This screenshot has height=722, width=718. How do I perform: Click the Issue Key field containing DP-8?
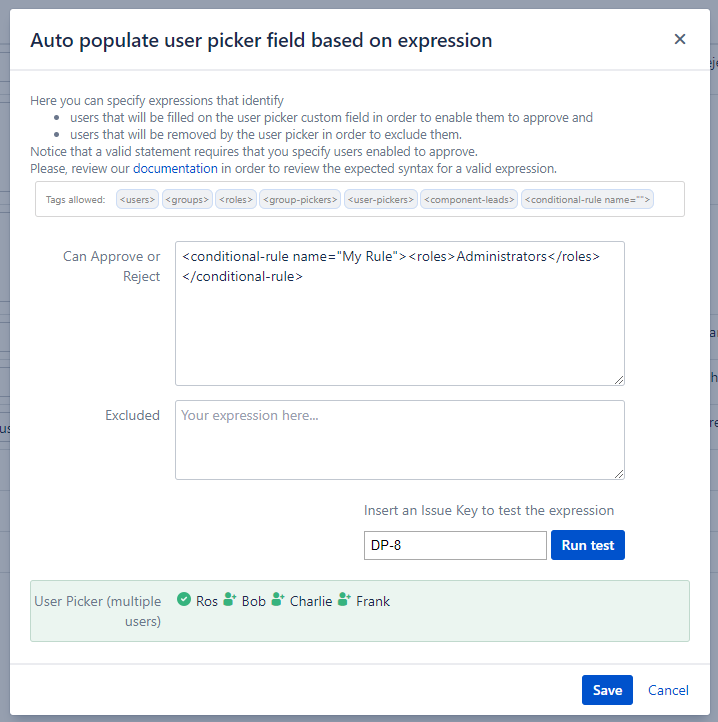[x=454, y=546]
